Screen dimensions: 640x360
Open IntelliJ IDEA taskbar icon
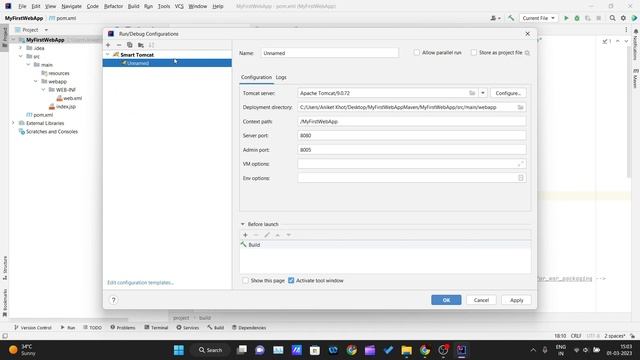pyautogui.click(x=462, y=350)
